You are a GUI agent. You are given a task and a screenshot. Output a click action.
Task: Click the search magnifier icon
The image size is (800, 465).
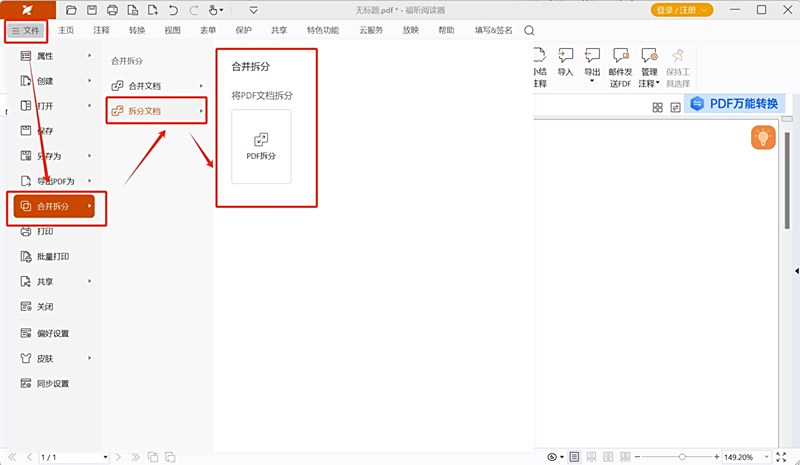[x=529, y=31]
